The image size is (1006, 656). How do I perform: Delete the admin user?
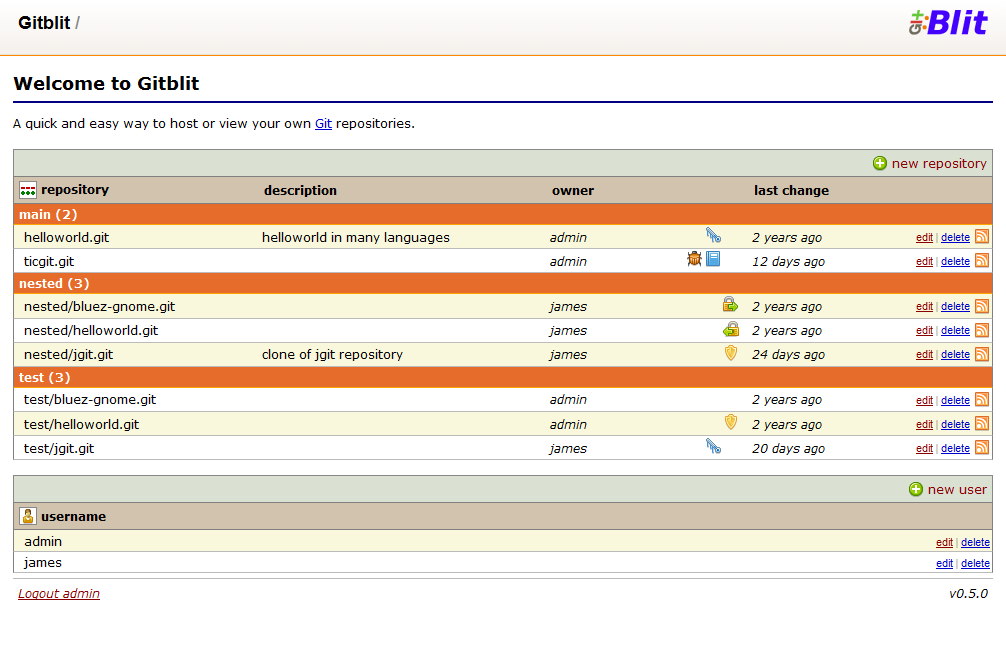(x=975, y=542)
